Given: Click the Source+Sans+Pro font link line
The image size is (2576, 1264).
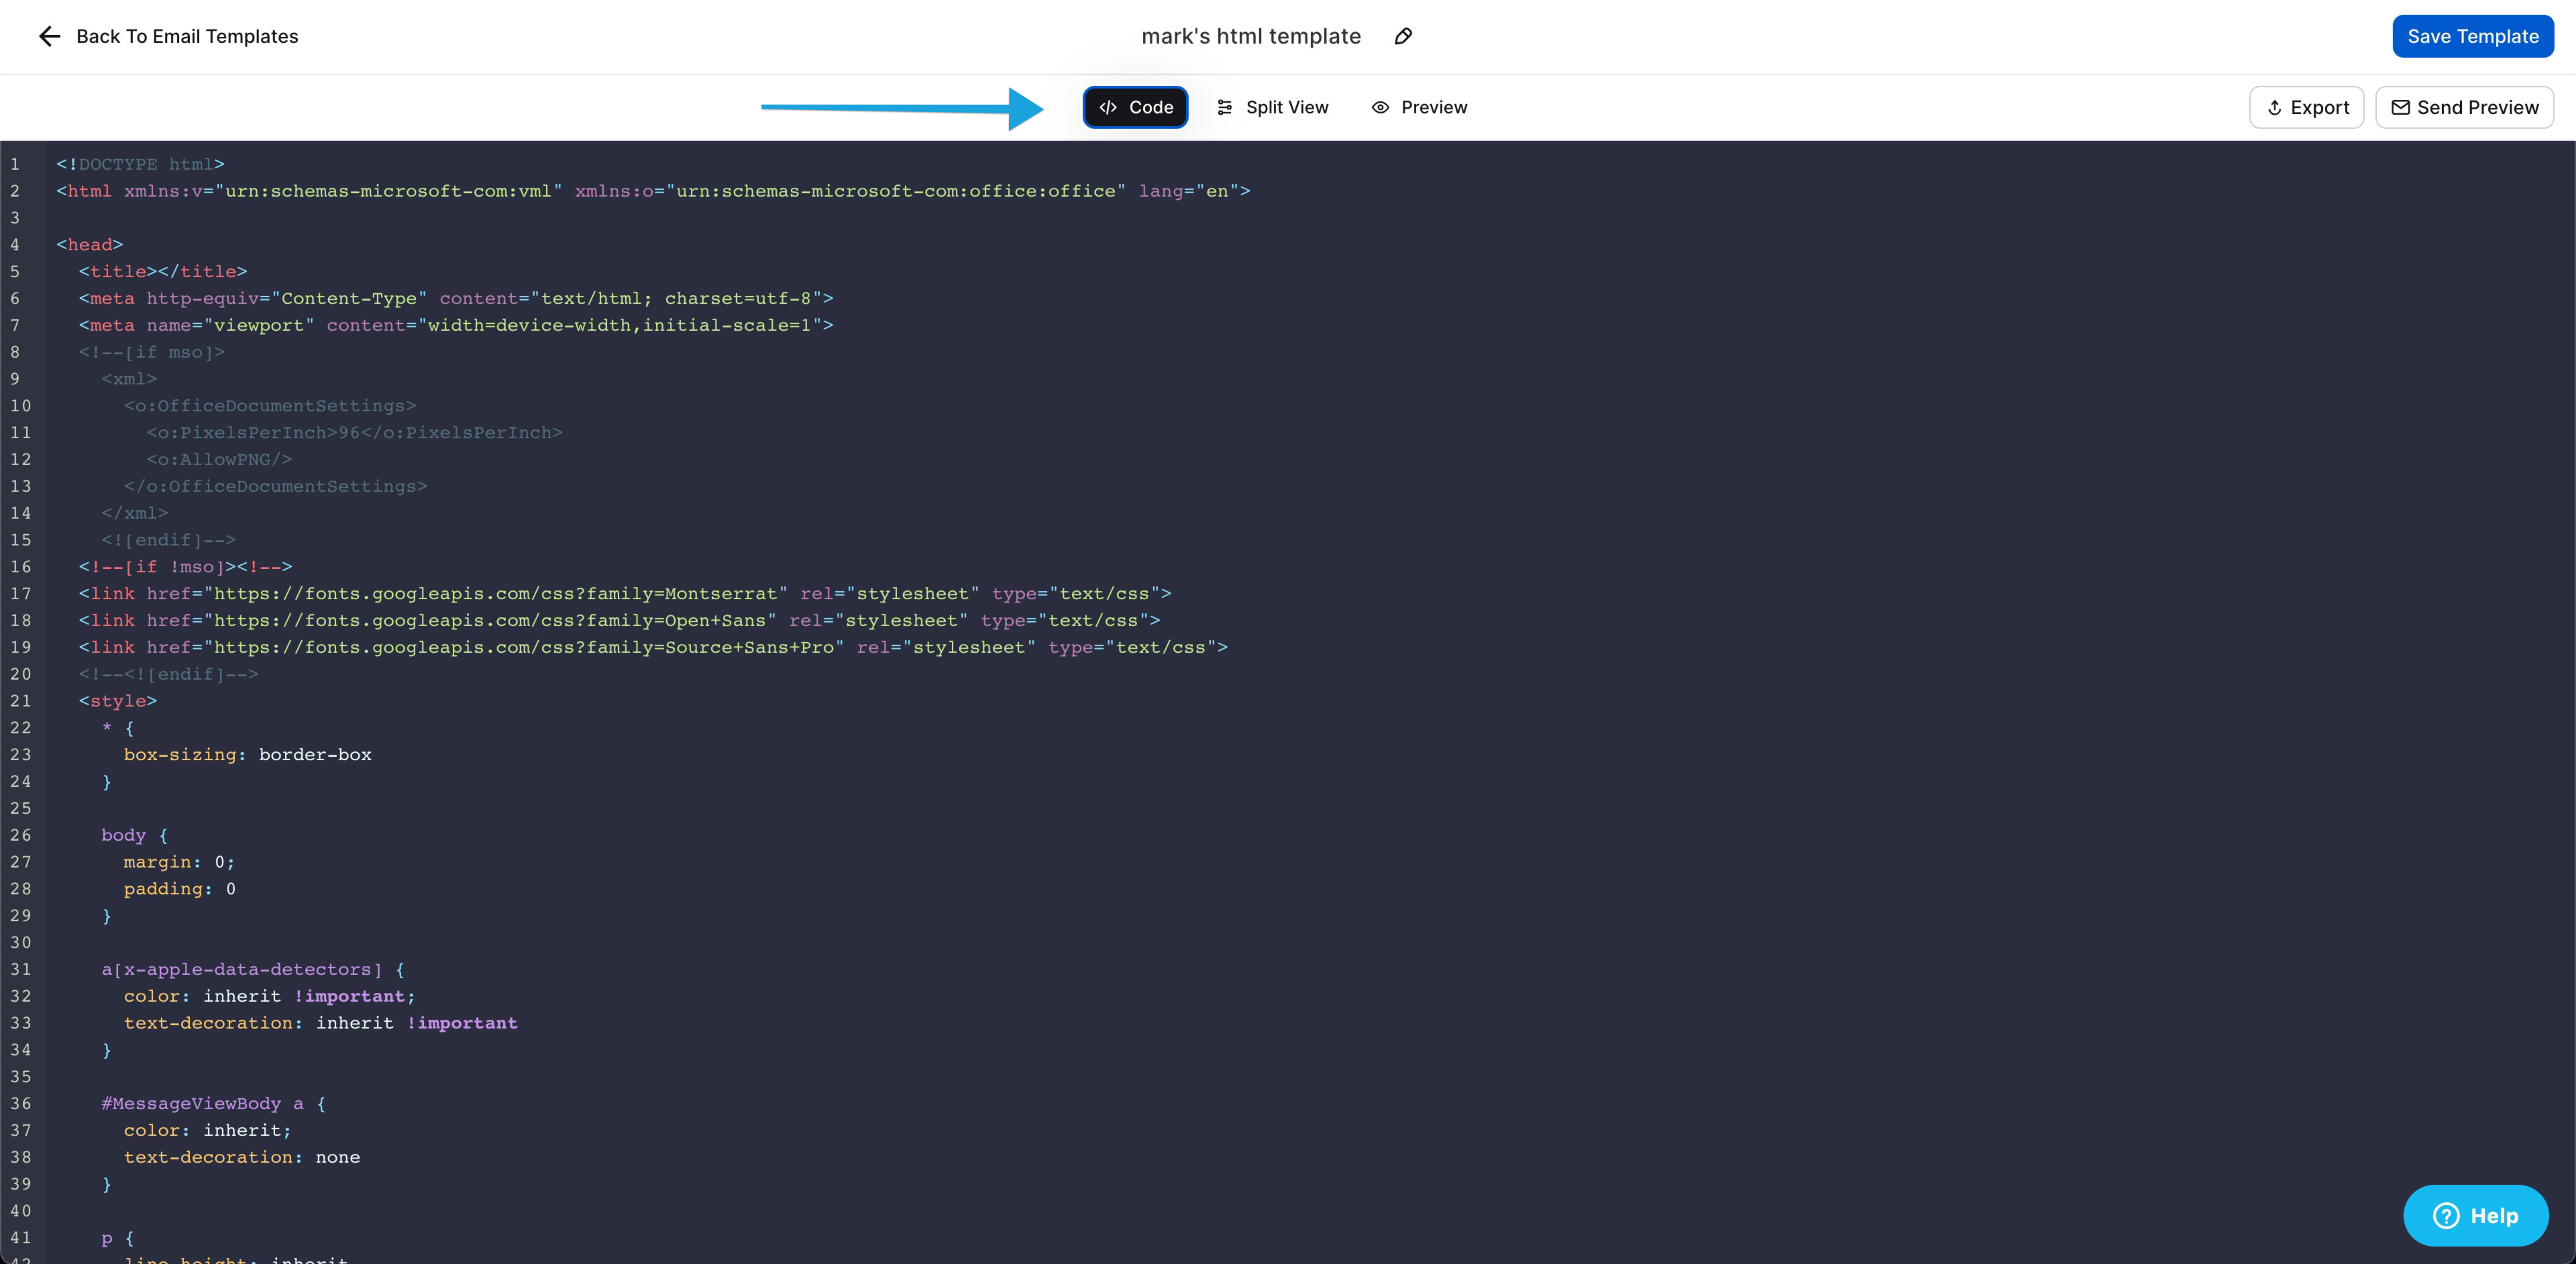Looking at the screenshot, I should (653, 647).
